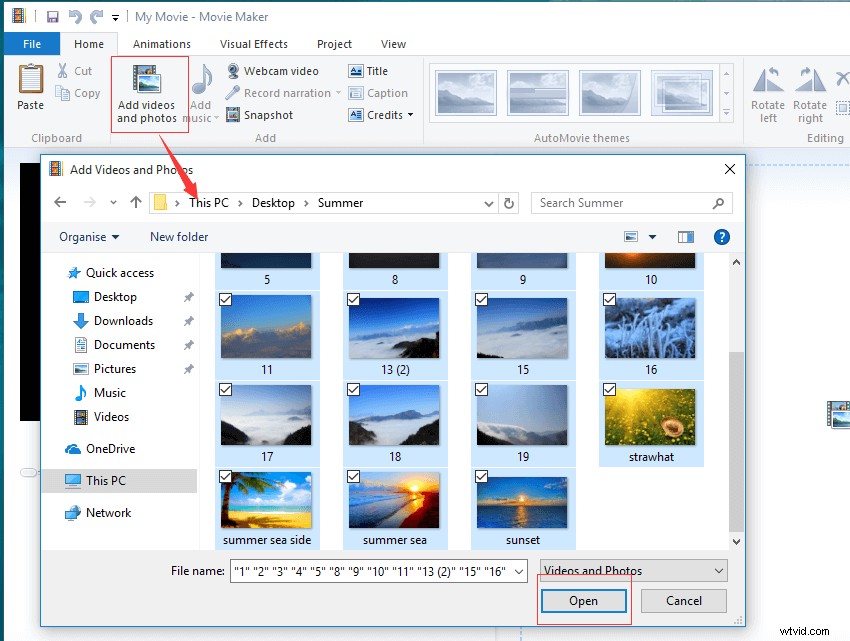Viewport: 850px width, 641px height.
Task: Deselect the sunset photo checkbox
Action: tap(481, 477)
